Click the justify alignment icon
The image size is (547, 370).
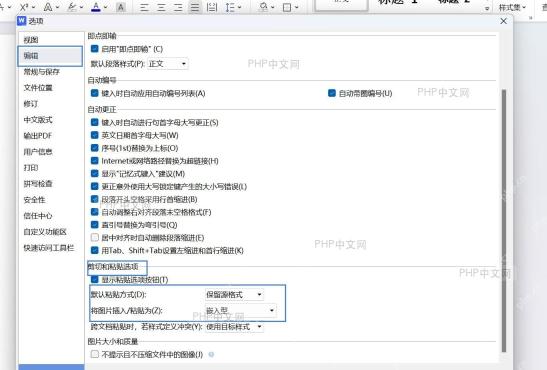pos(195,7)
